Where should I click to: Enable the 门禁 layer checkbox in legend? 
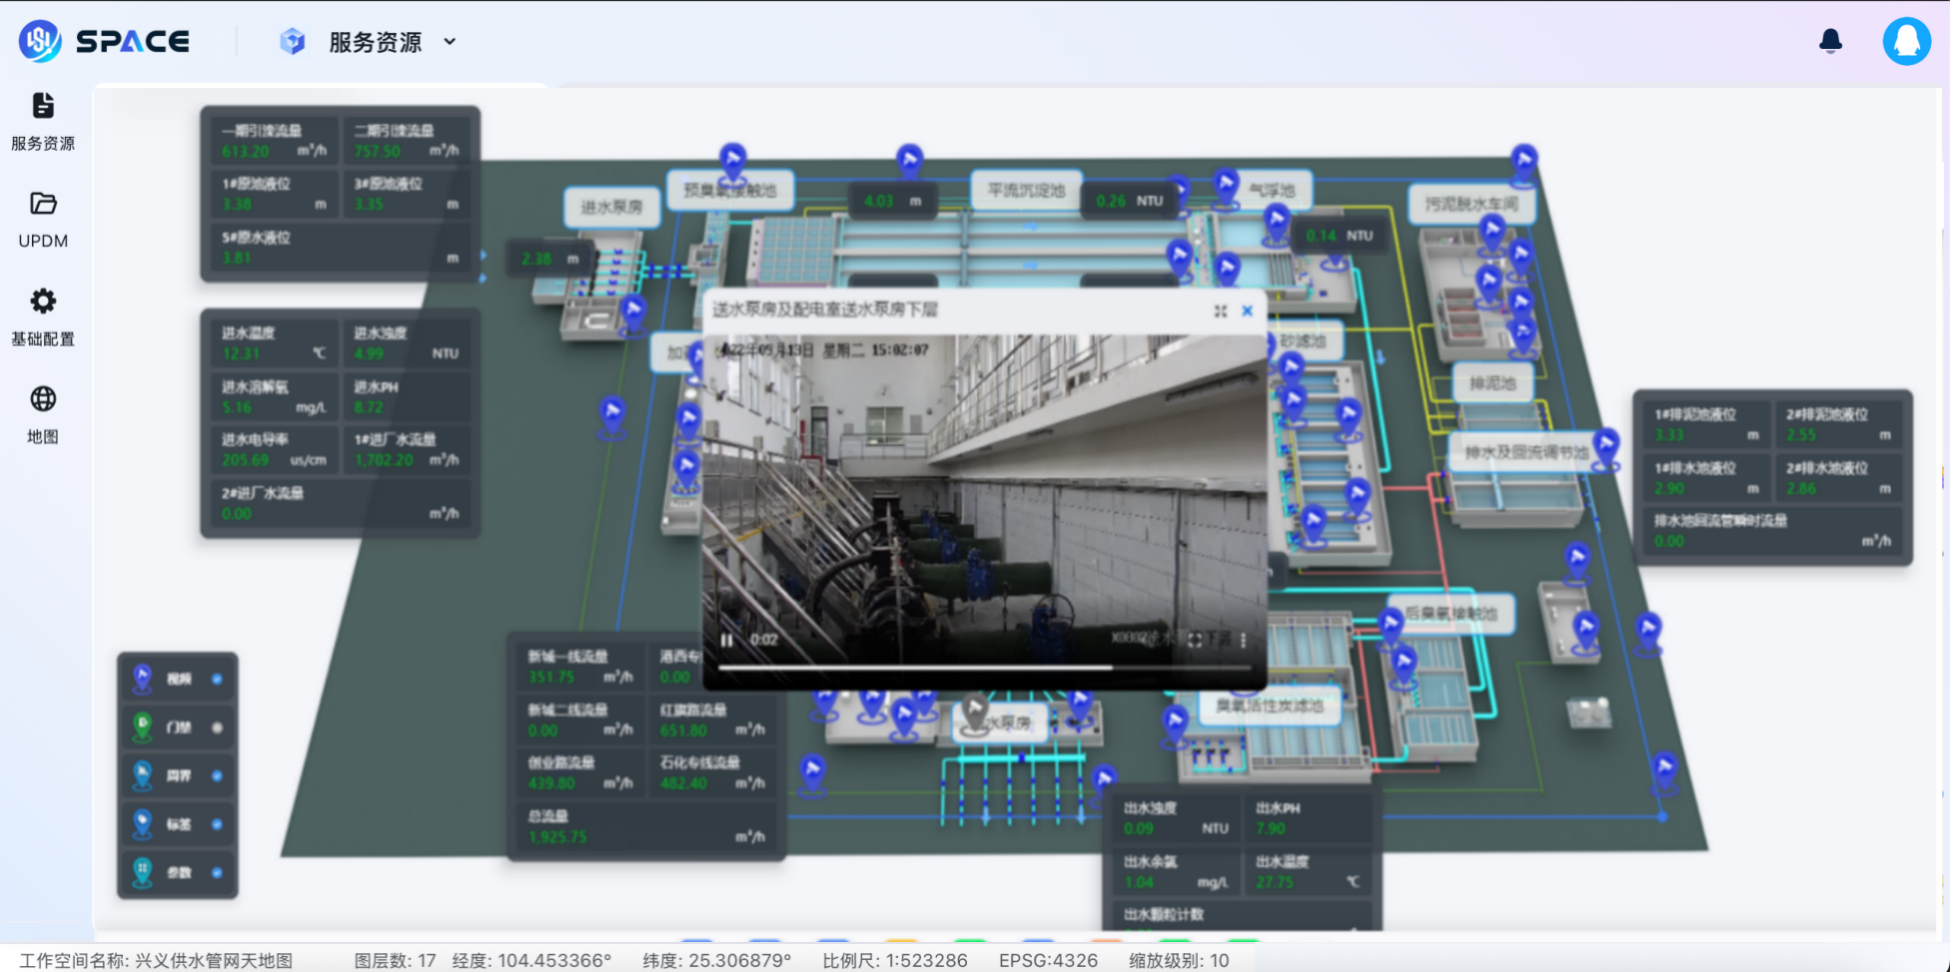(x=217, y=728)
